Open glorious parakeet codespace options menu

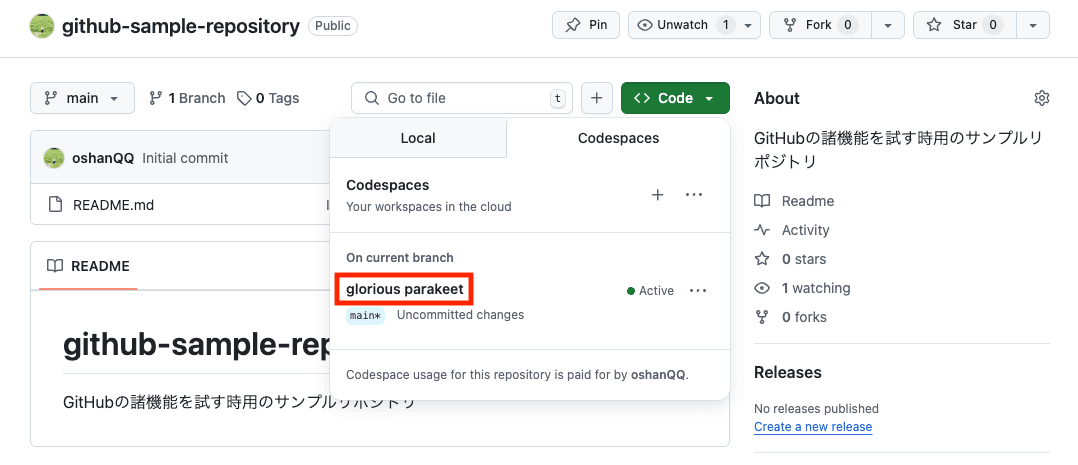(698, 291)
